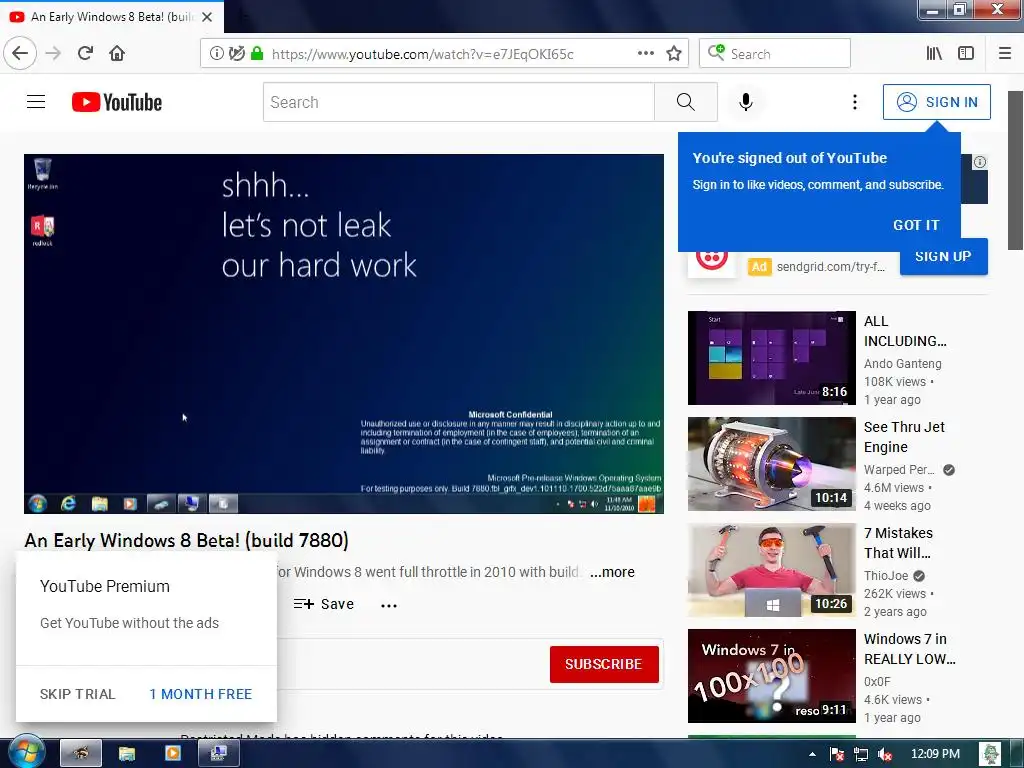Click the page vertical scrollbar thumb
This screenshot has height=768, width=1024.
[1015, 170]
